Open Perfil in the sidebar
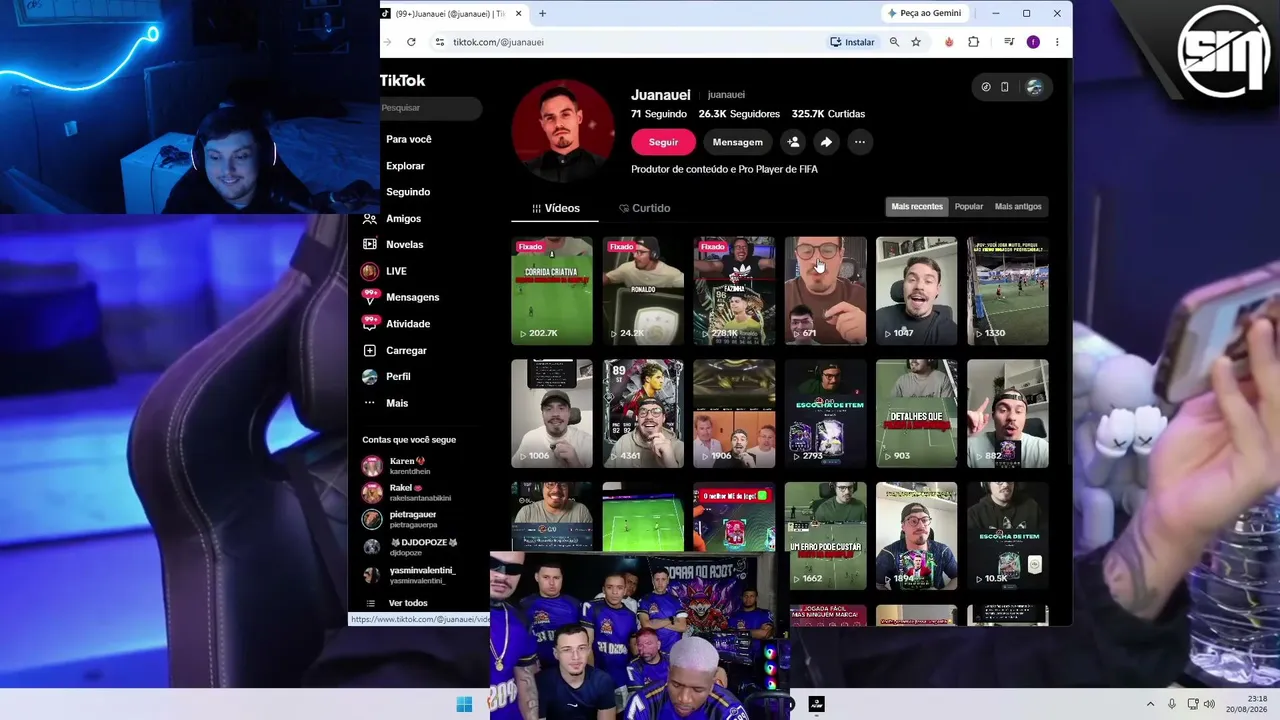Viewport: 1280px width, 720px height. point(398,376)
